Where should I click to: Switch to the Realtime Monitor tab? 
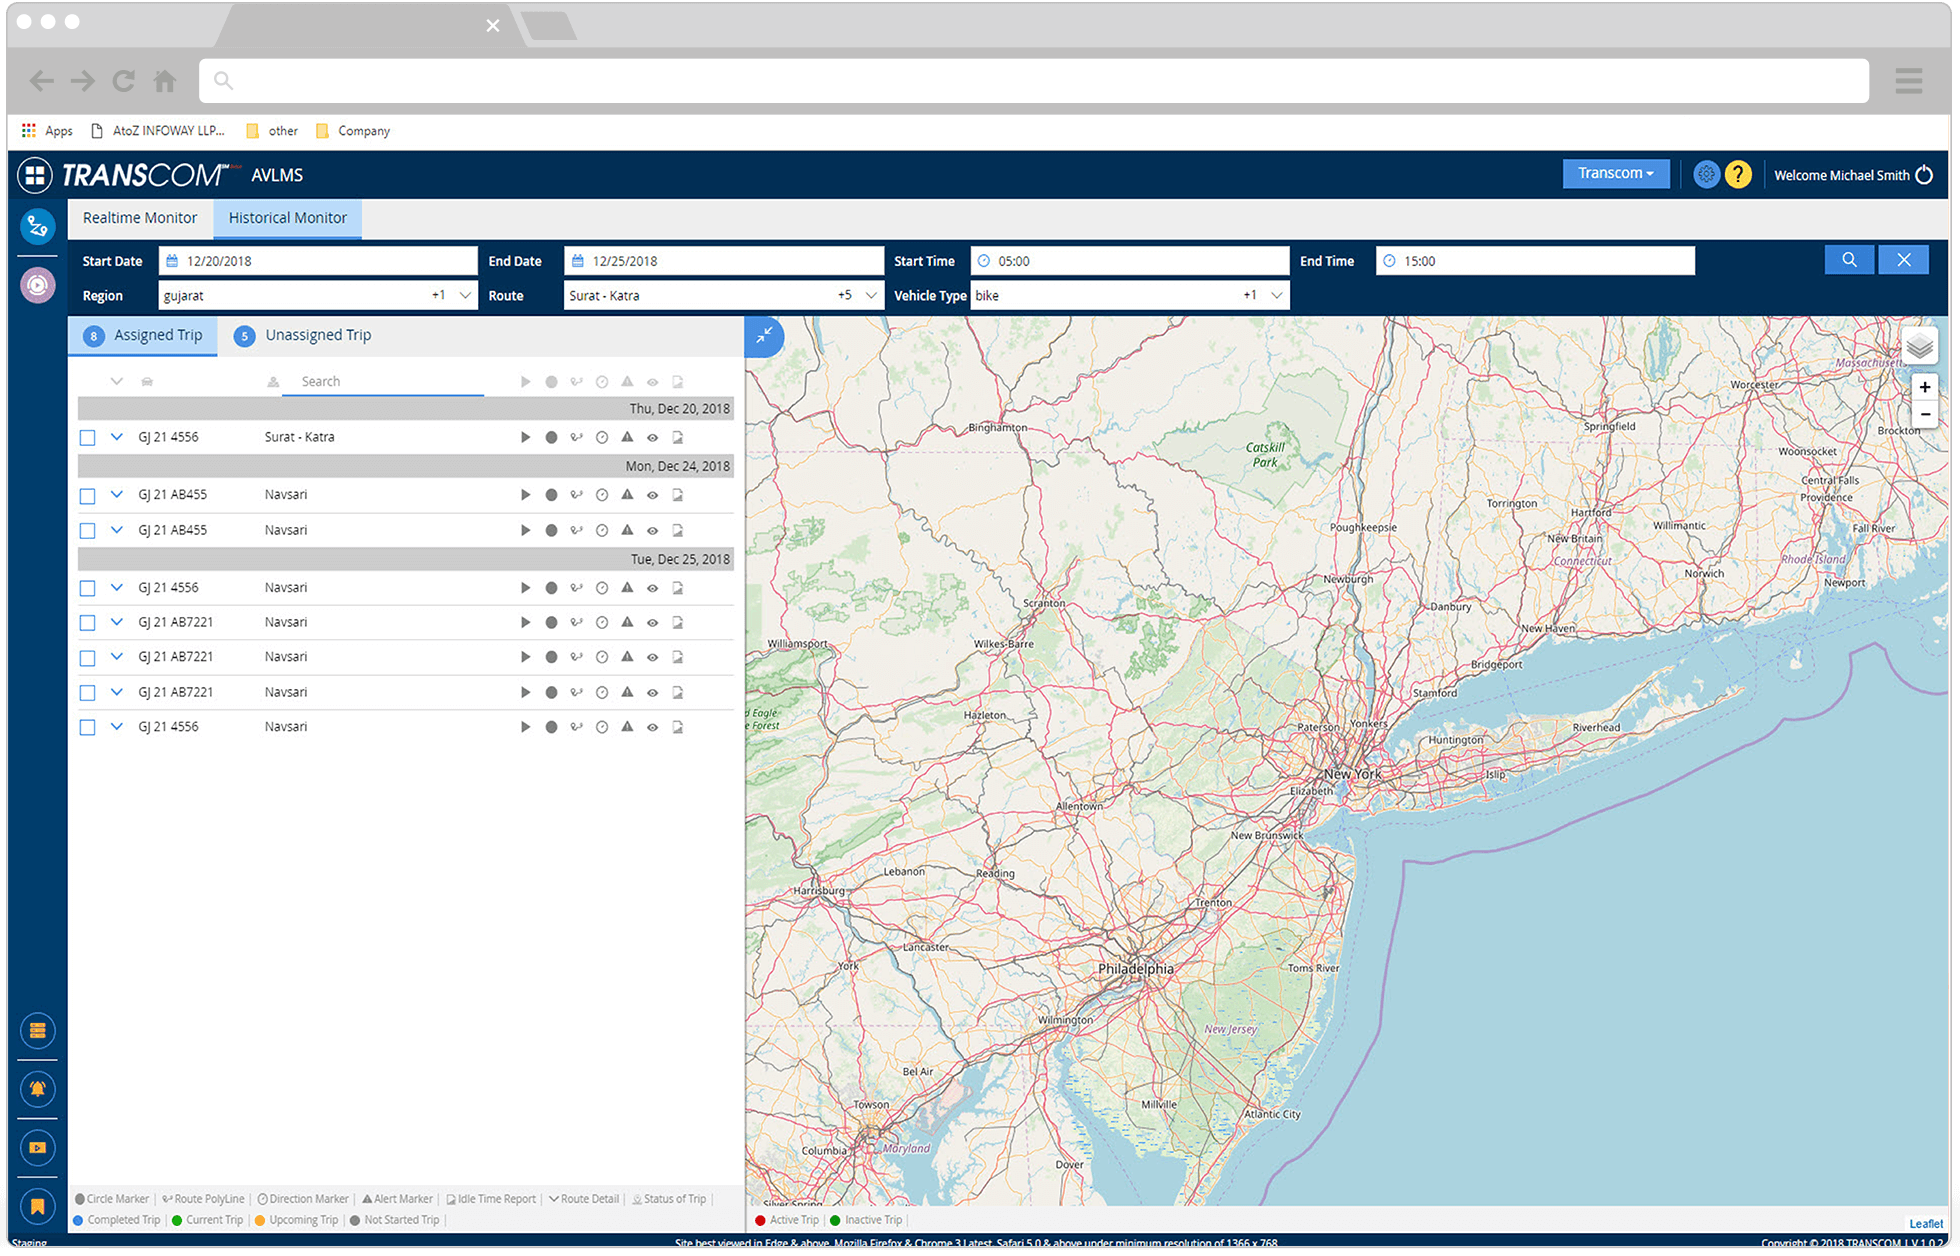(x=140, y=218)
